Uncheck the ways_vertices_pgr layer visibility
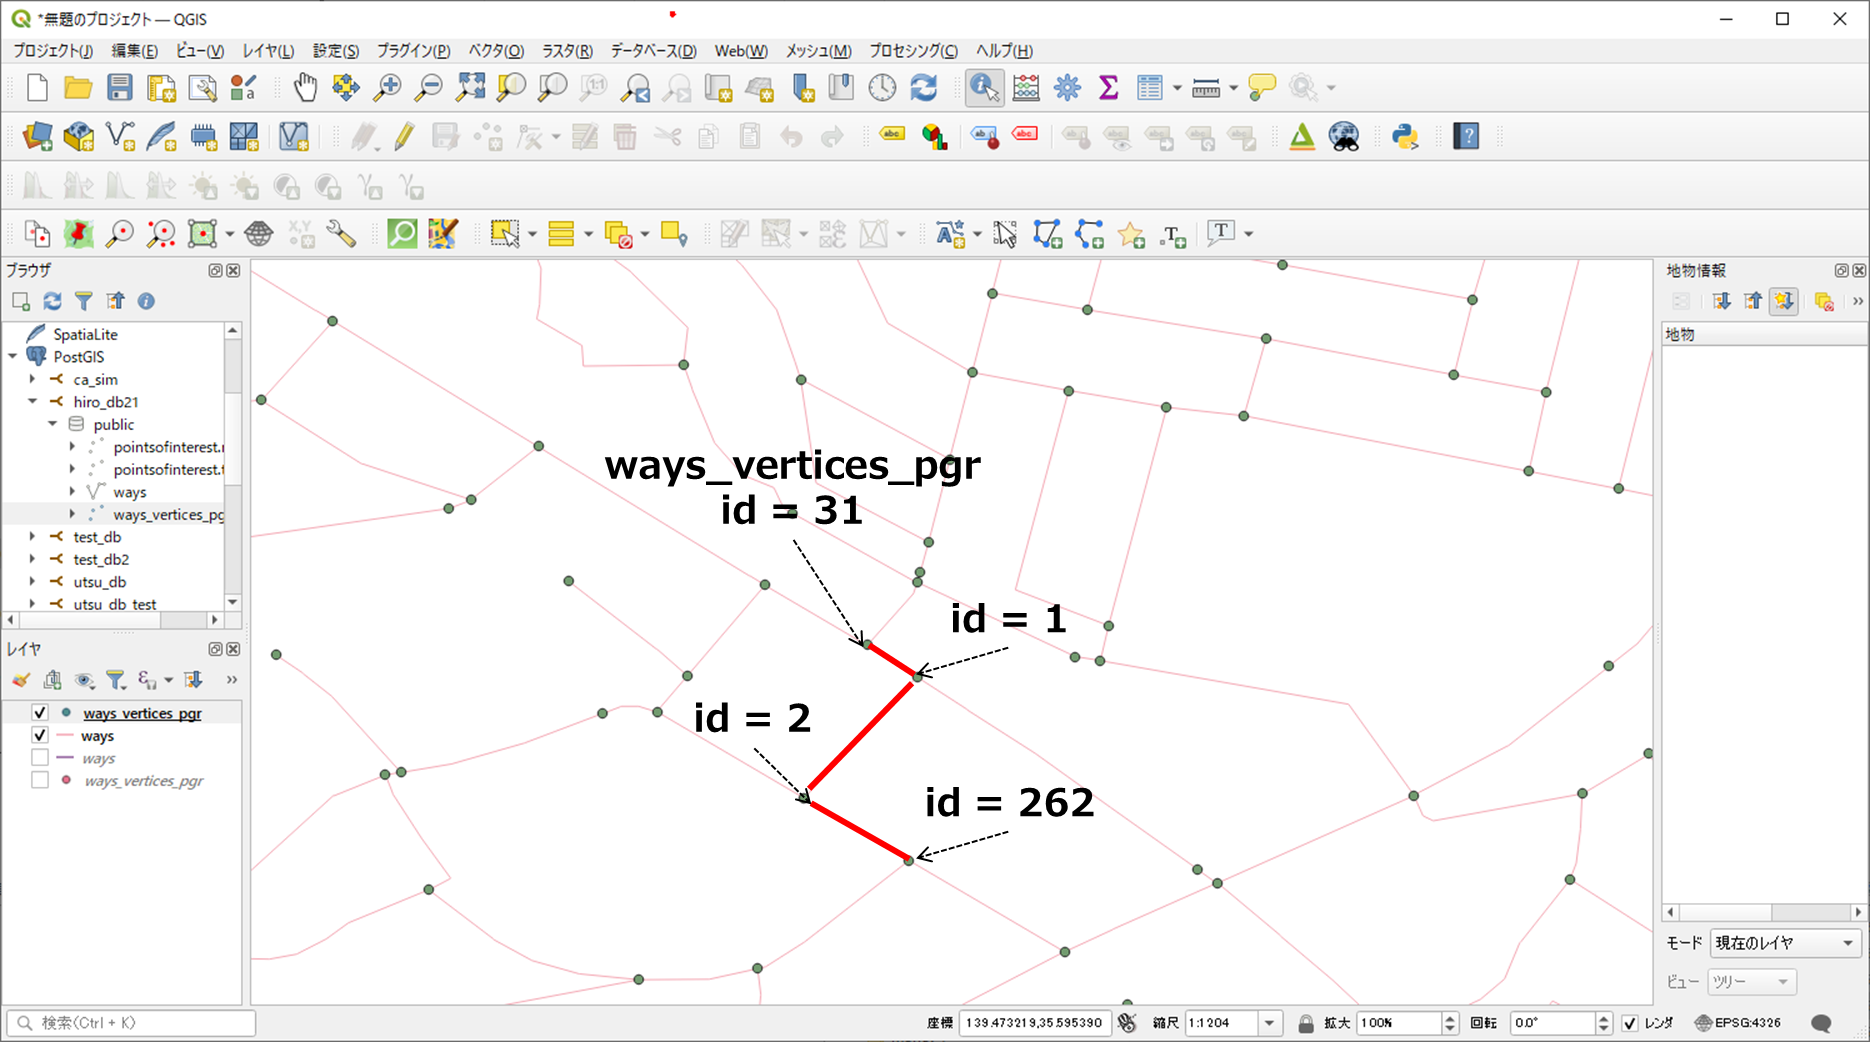Viewport: 1870px width, 1042px height. [40, 713]
